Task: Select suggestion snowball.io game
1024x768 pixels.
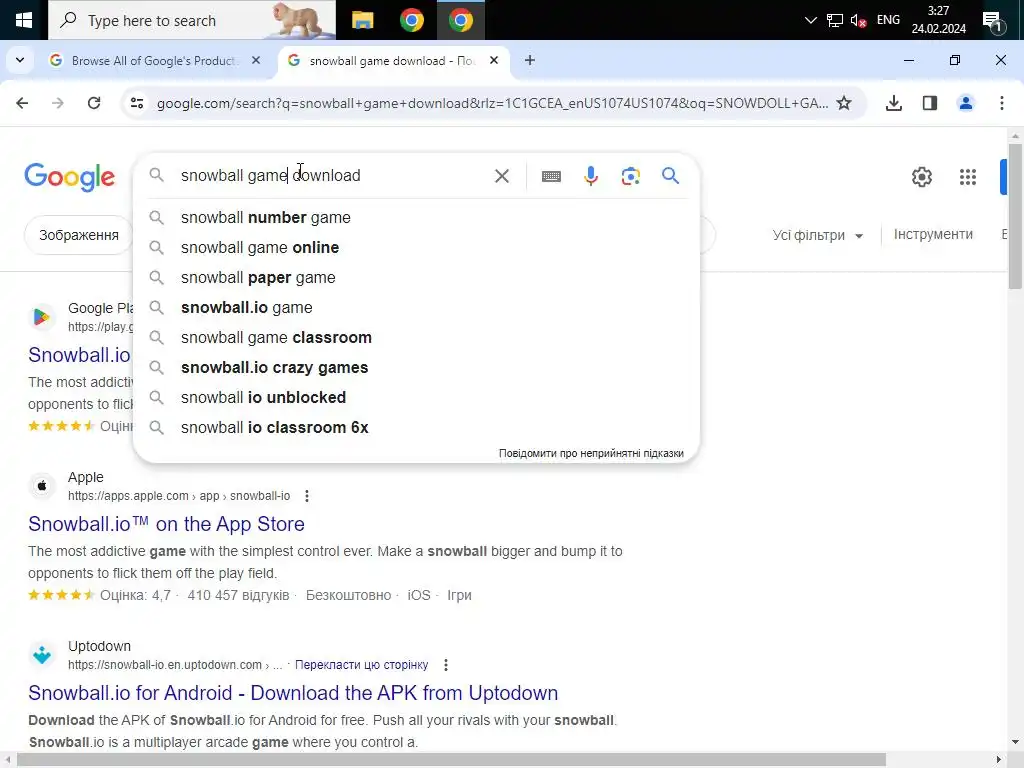Action: [416, 308]
